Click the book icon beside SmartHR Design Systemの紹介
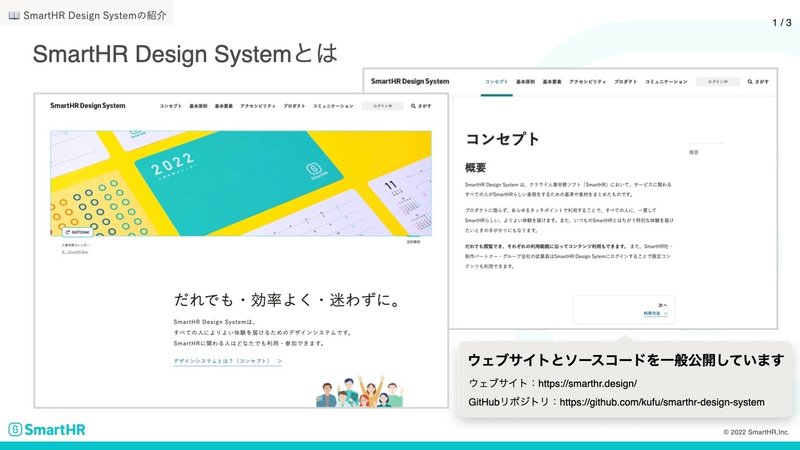Image resolution: width=800 pixels, height=450 pixels. click(14, 15)
